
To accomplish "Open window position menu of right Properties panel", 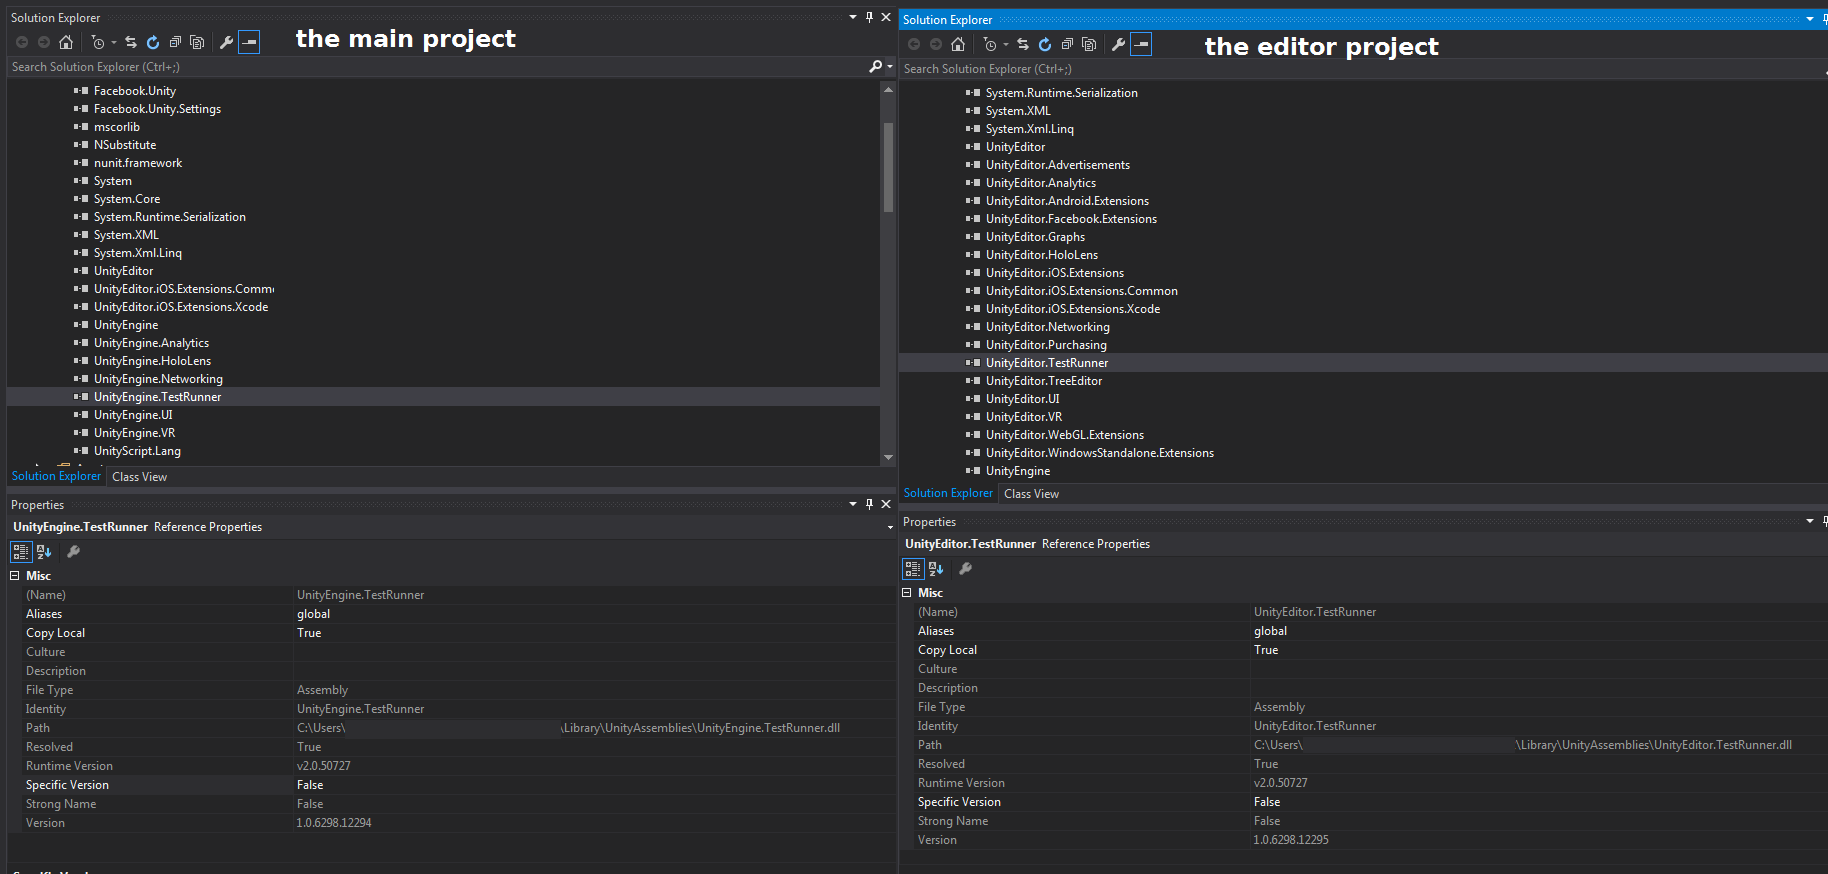I will (x=1809, y=521).
